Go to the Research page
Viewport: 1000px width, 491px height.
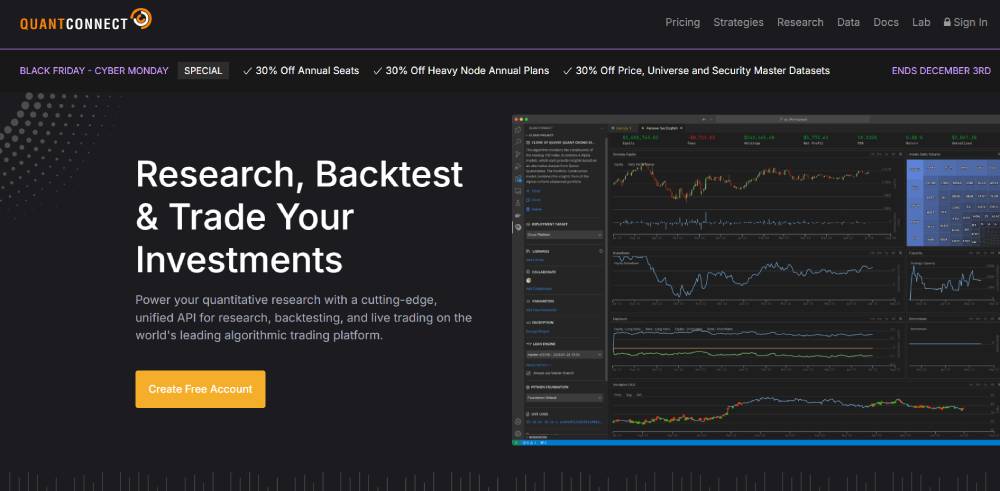800,22
